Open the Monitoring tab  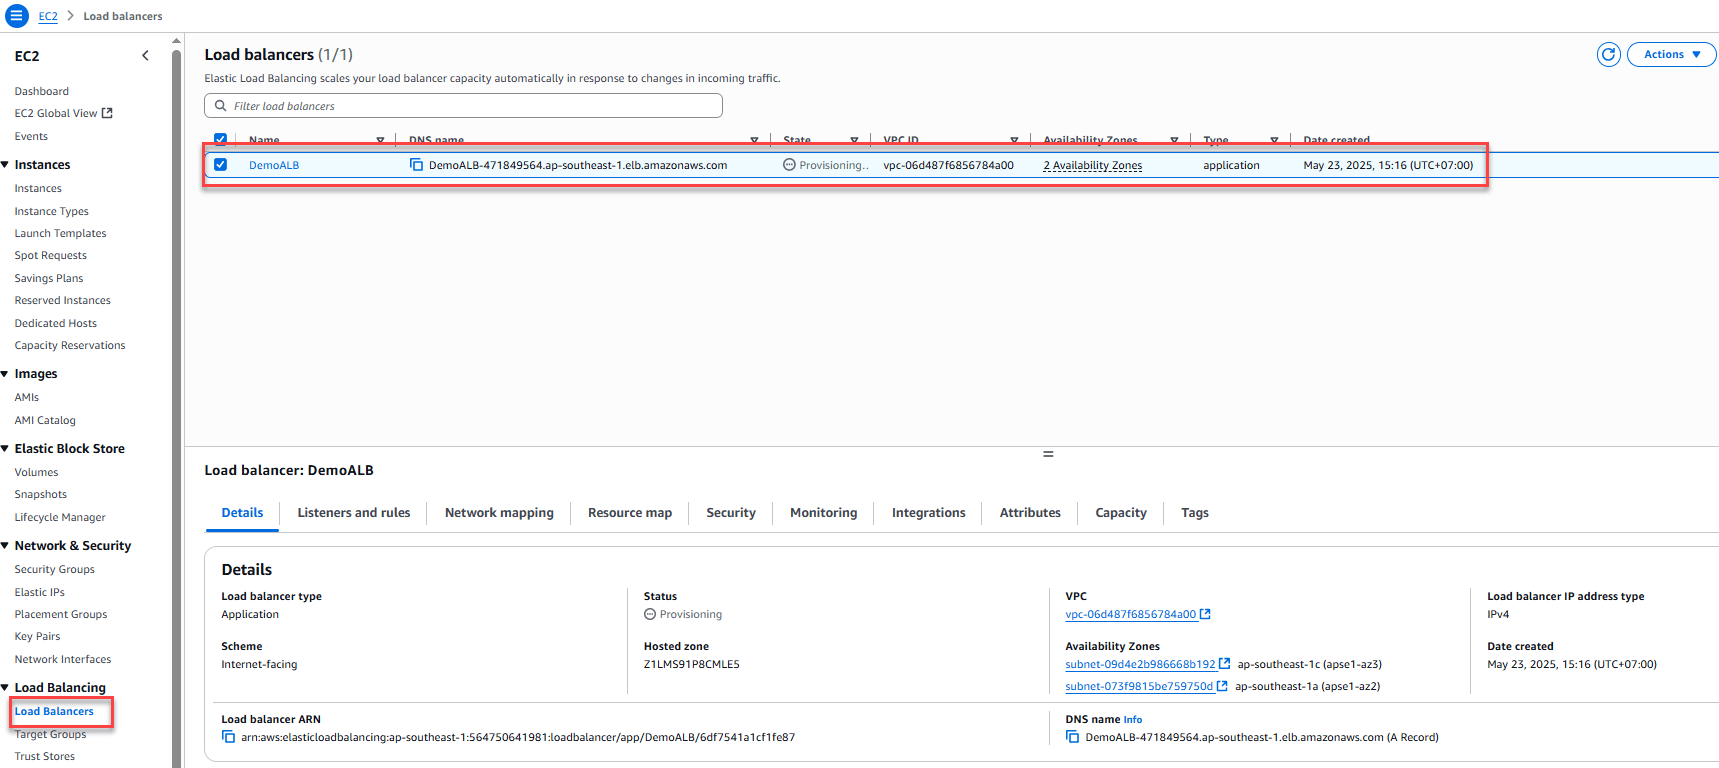tap(823, 513)
